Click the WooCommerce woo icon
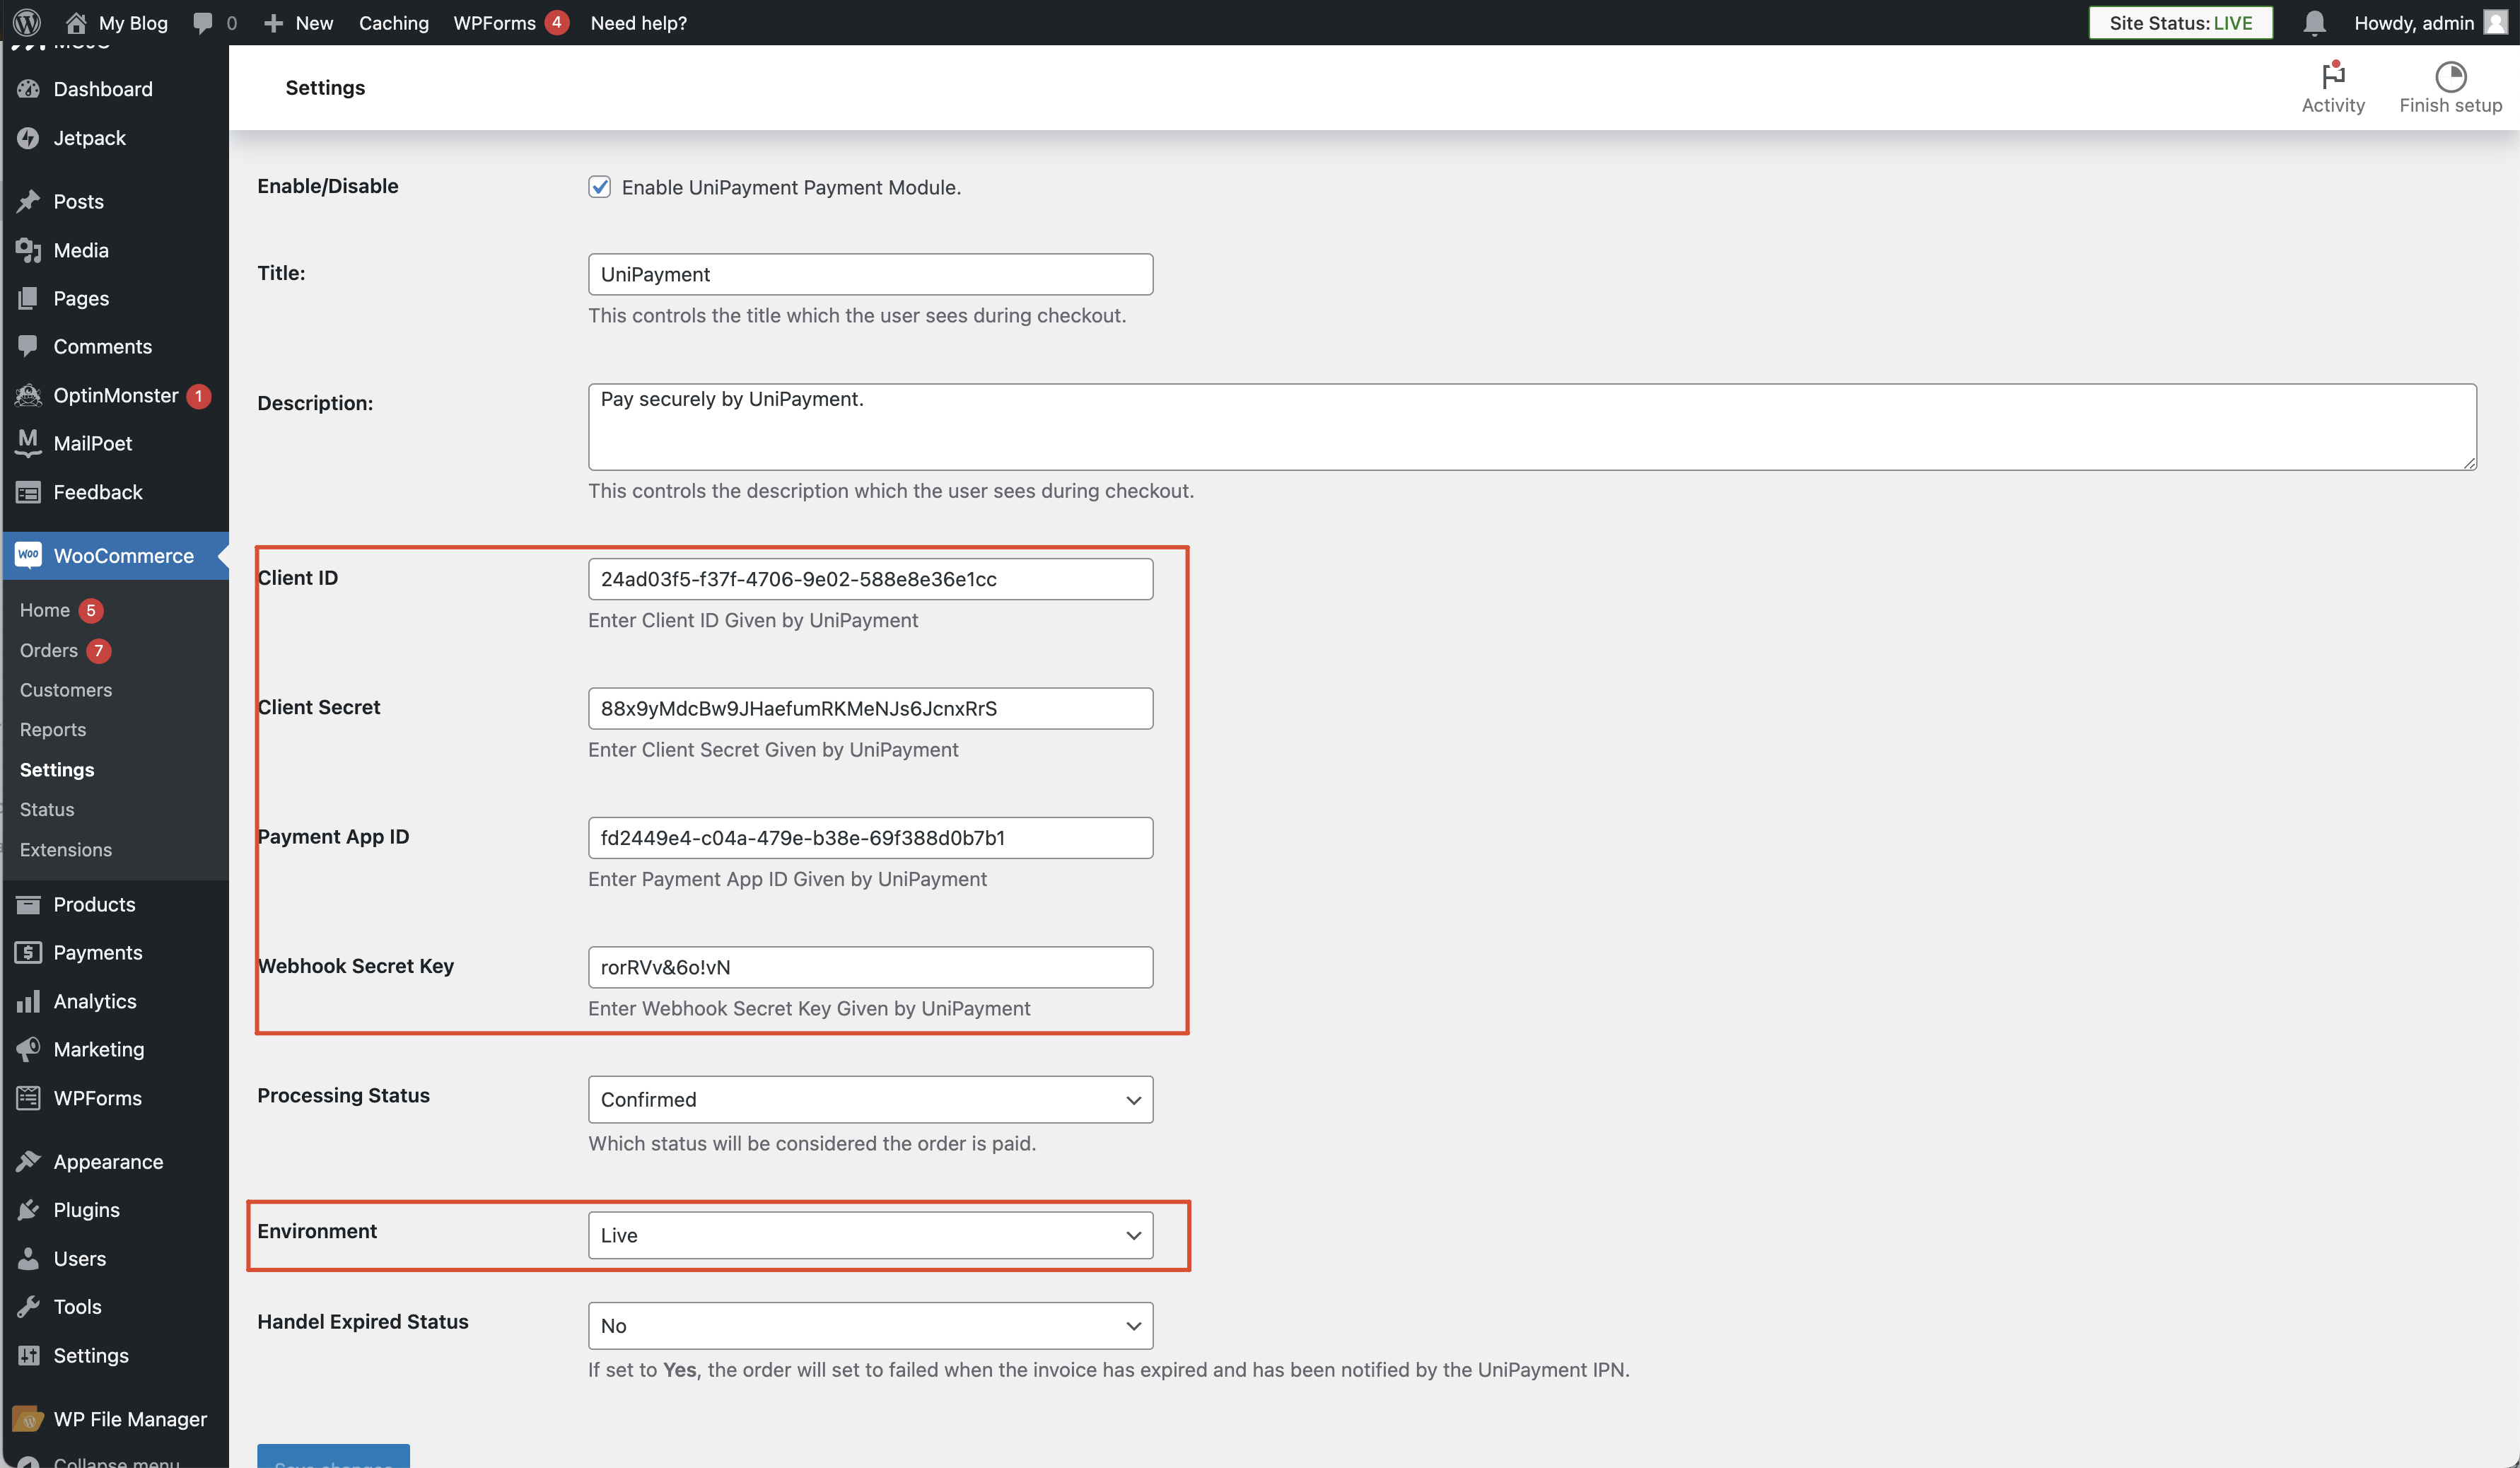The image size is (2520, 1468). click(x=28, y=555)
